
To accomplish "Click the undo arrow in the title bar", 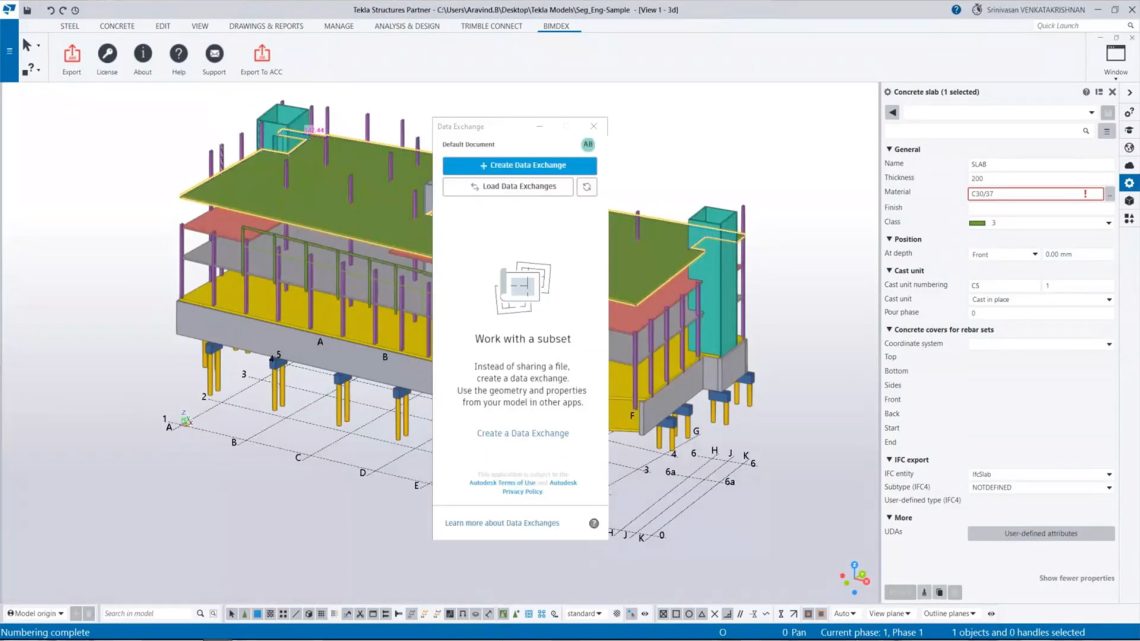I will coord(50,10).
